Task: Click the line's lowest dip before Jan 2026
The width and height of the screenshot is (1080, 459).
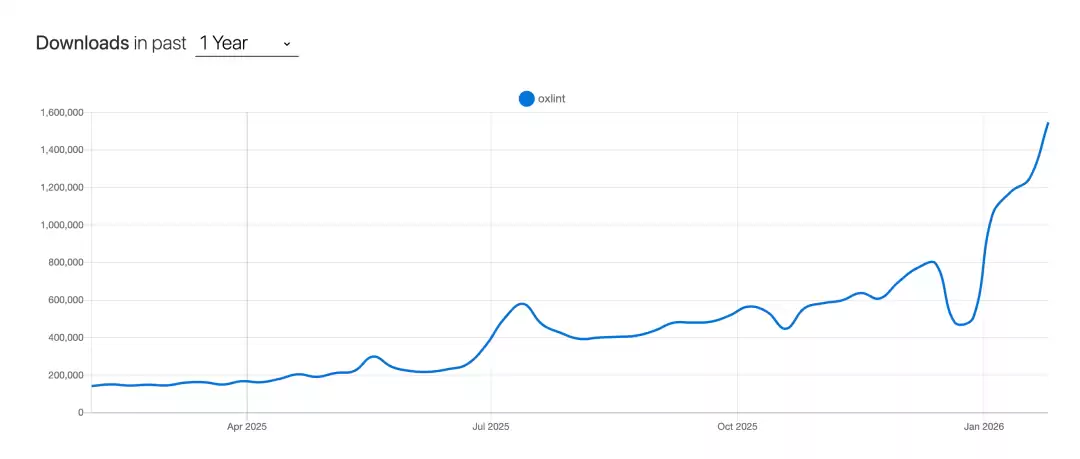Action: tap(960, 324)
